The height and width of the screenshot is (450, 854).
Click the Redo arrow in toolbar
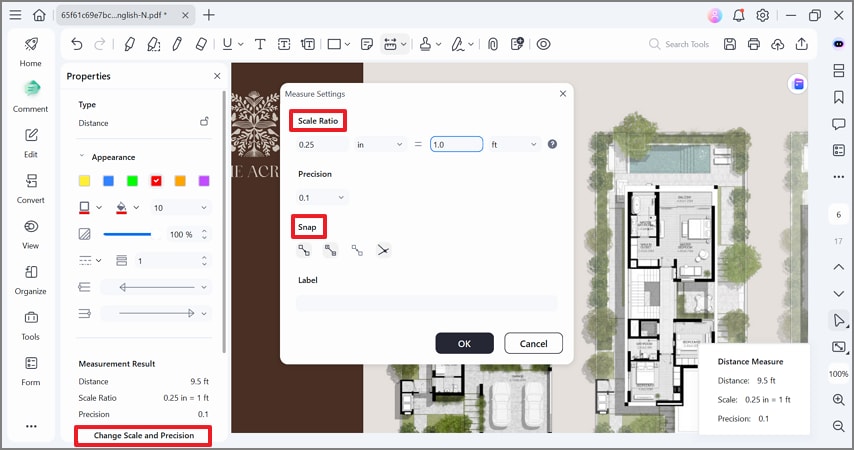100,44
